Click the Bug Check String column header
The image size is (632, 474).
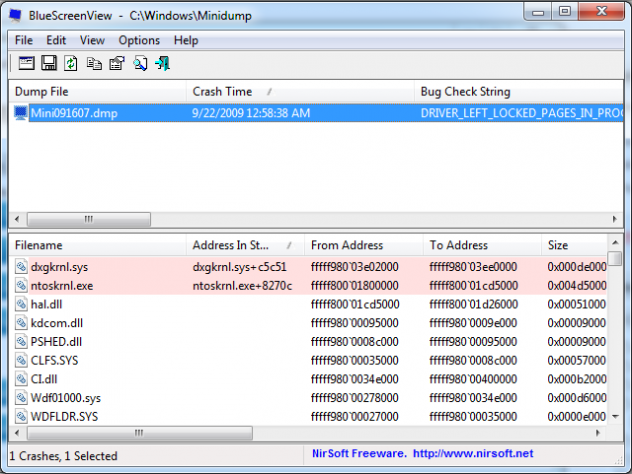click(x=466, y=91)
